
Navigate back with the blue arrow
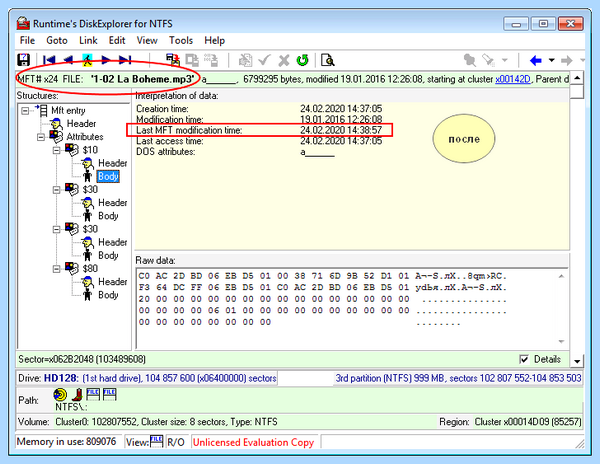click(x=536, y=60)
